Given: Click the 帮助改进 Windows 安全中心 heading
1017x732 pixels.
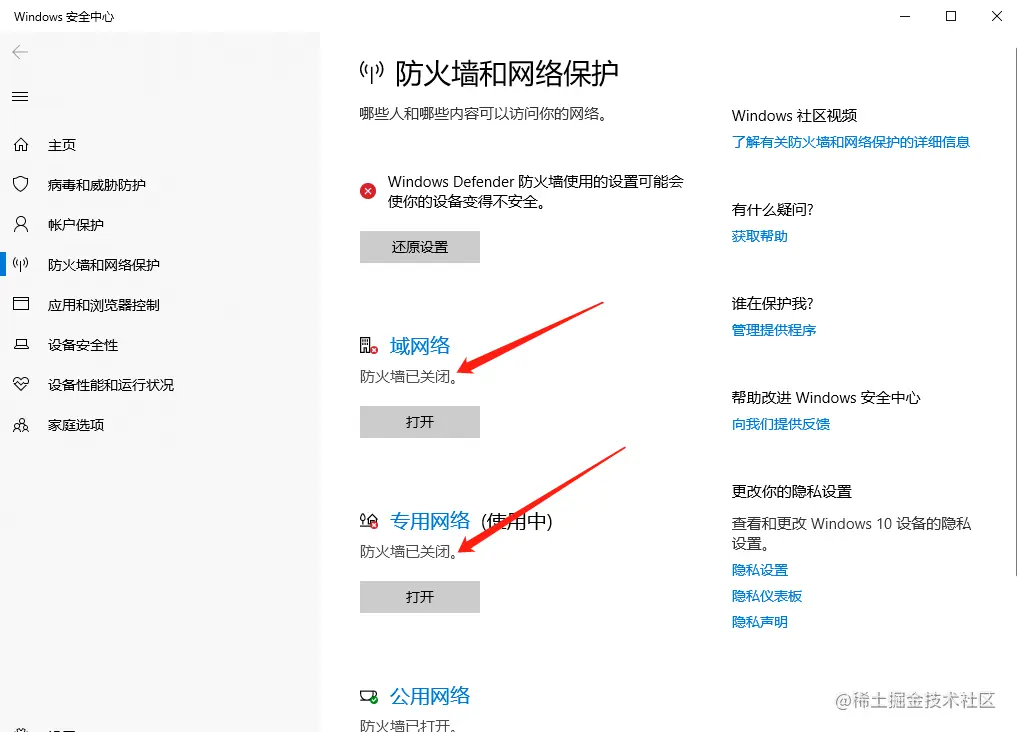Looking at the screenshot, I should [826, 397].
